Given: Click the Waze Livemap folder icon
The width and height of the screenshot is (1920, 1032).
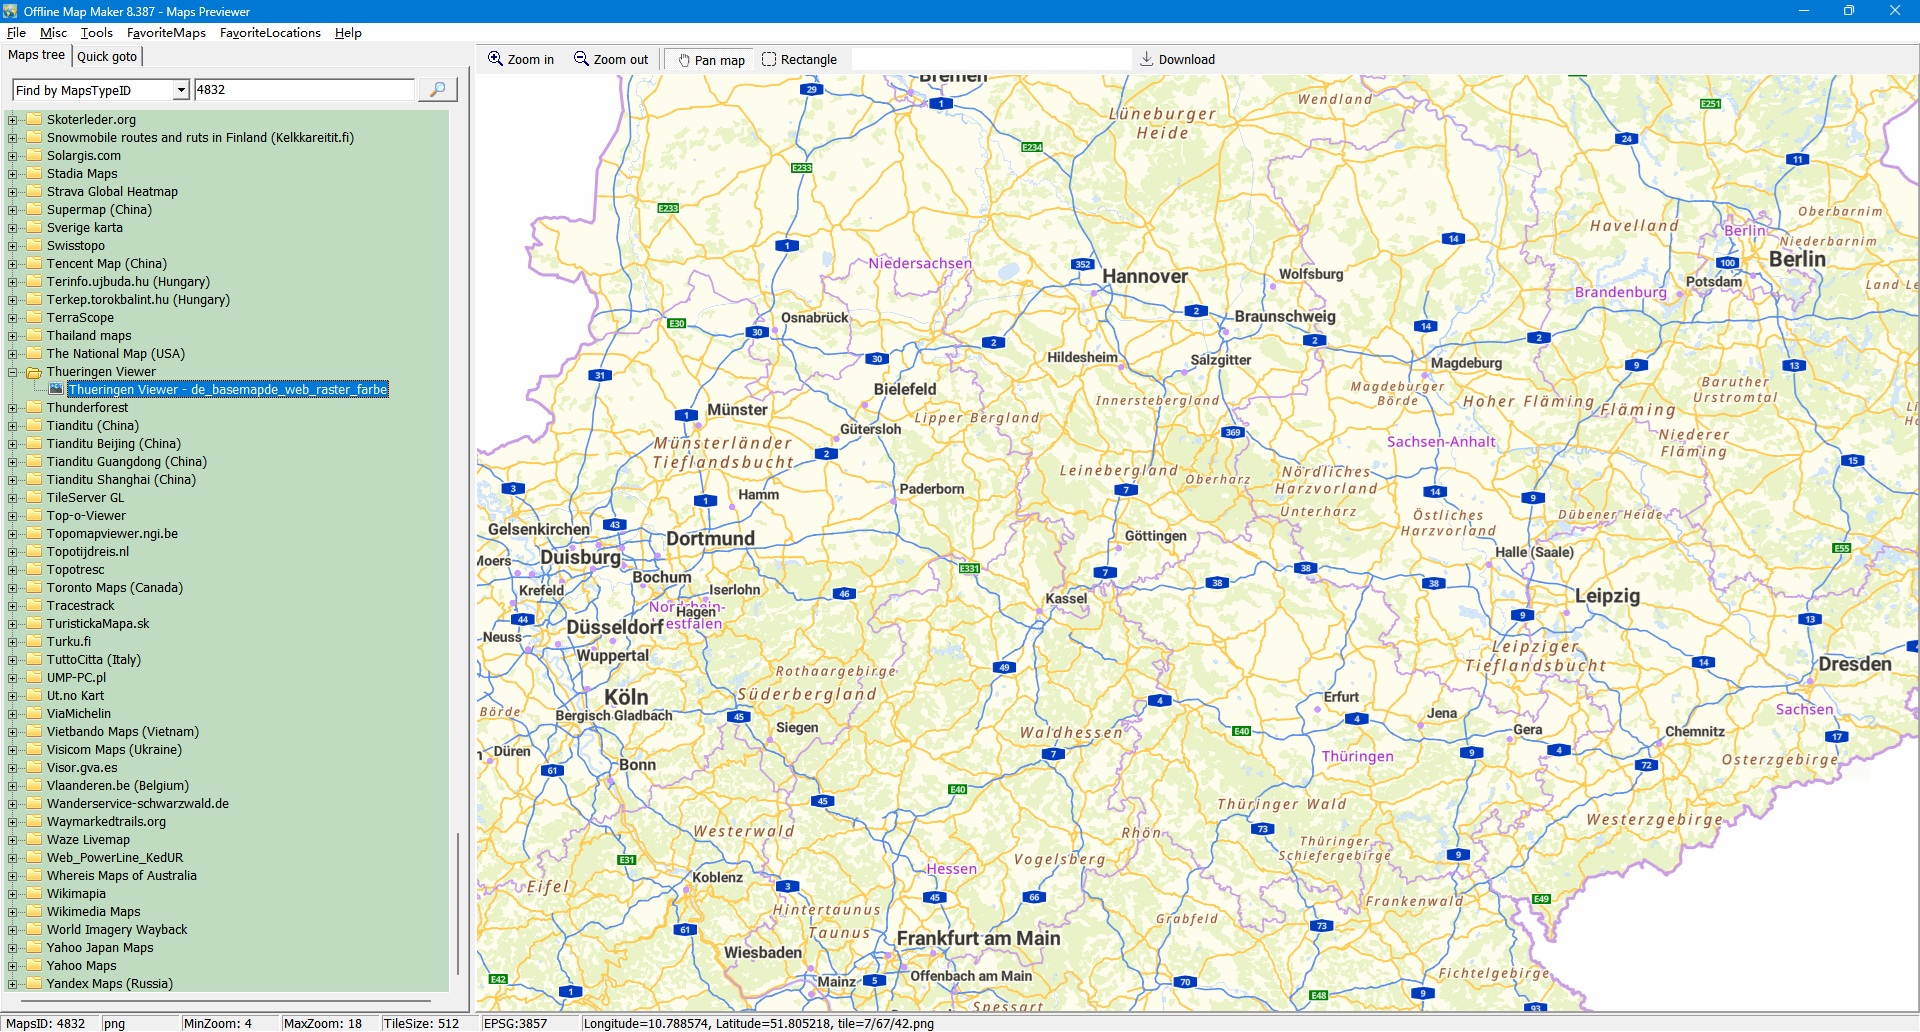Looking at the screenshot, I should click(34, 840).
